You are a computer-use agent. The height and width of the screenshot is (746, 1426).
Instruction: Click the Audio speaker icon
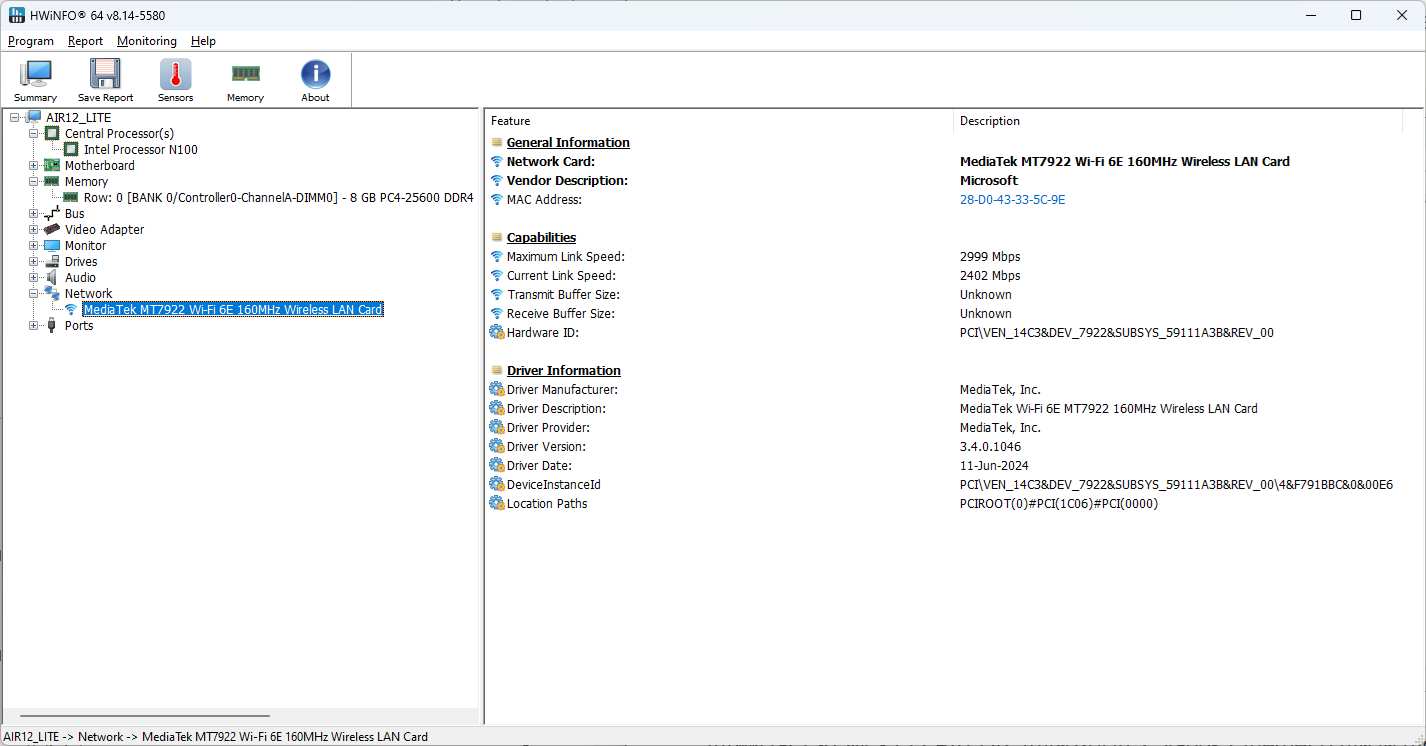click(x=52, y=278)
